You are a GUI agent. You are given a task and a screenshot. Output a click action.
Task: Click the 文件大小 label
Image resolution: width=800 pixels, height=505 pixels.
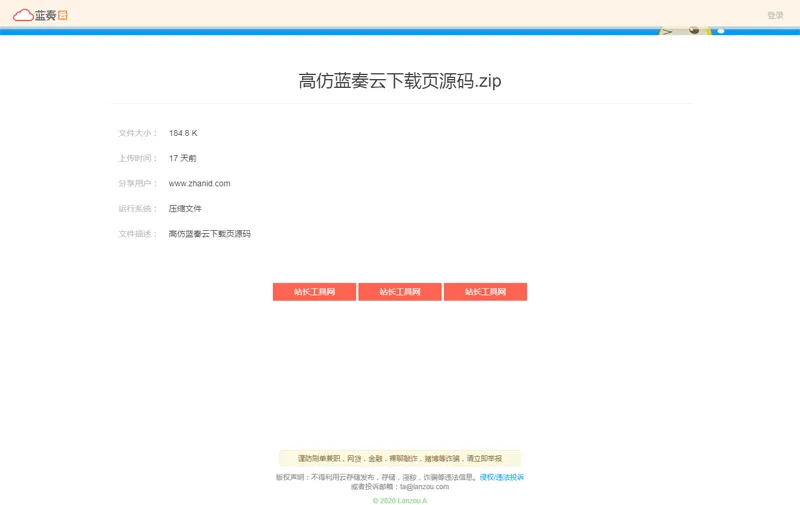tap(137, 133)
